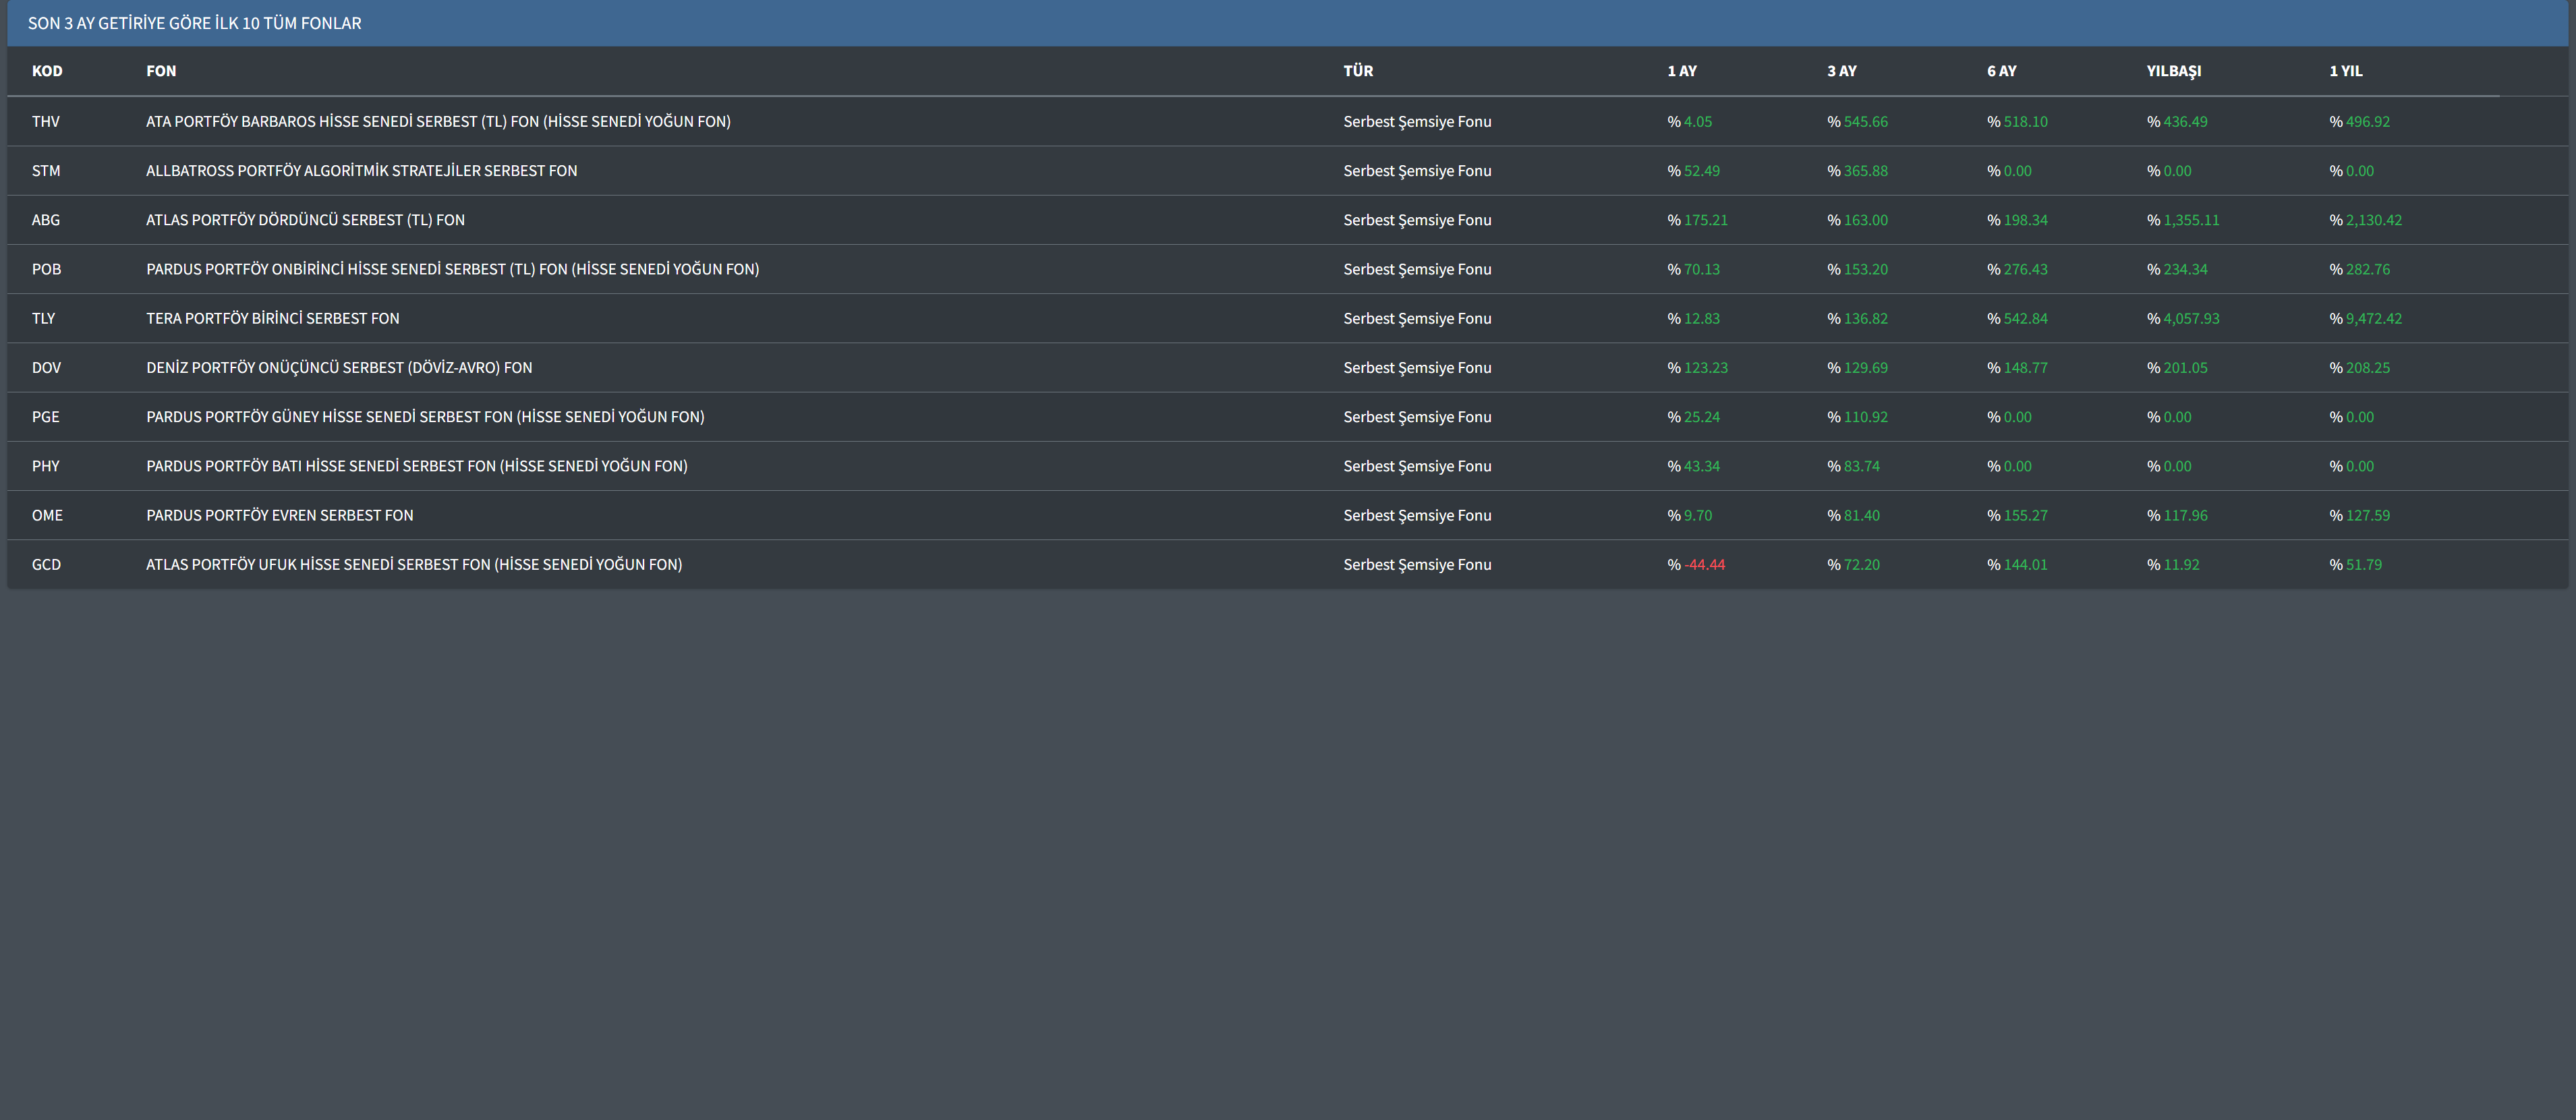
Task: Click the YILBAŞI column header
Action: [2173, 71]
